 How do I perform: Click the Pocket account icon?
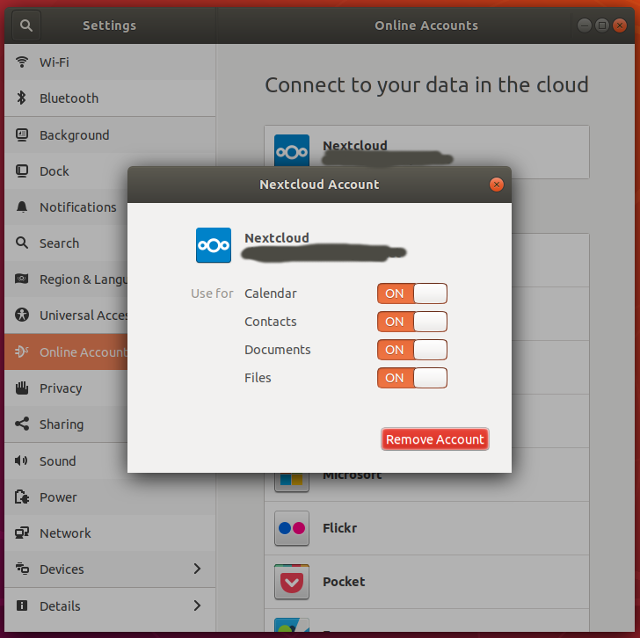[292, 581]
